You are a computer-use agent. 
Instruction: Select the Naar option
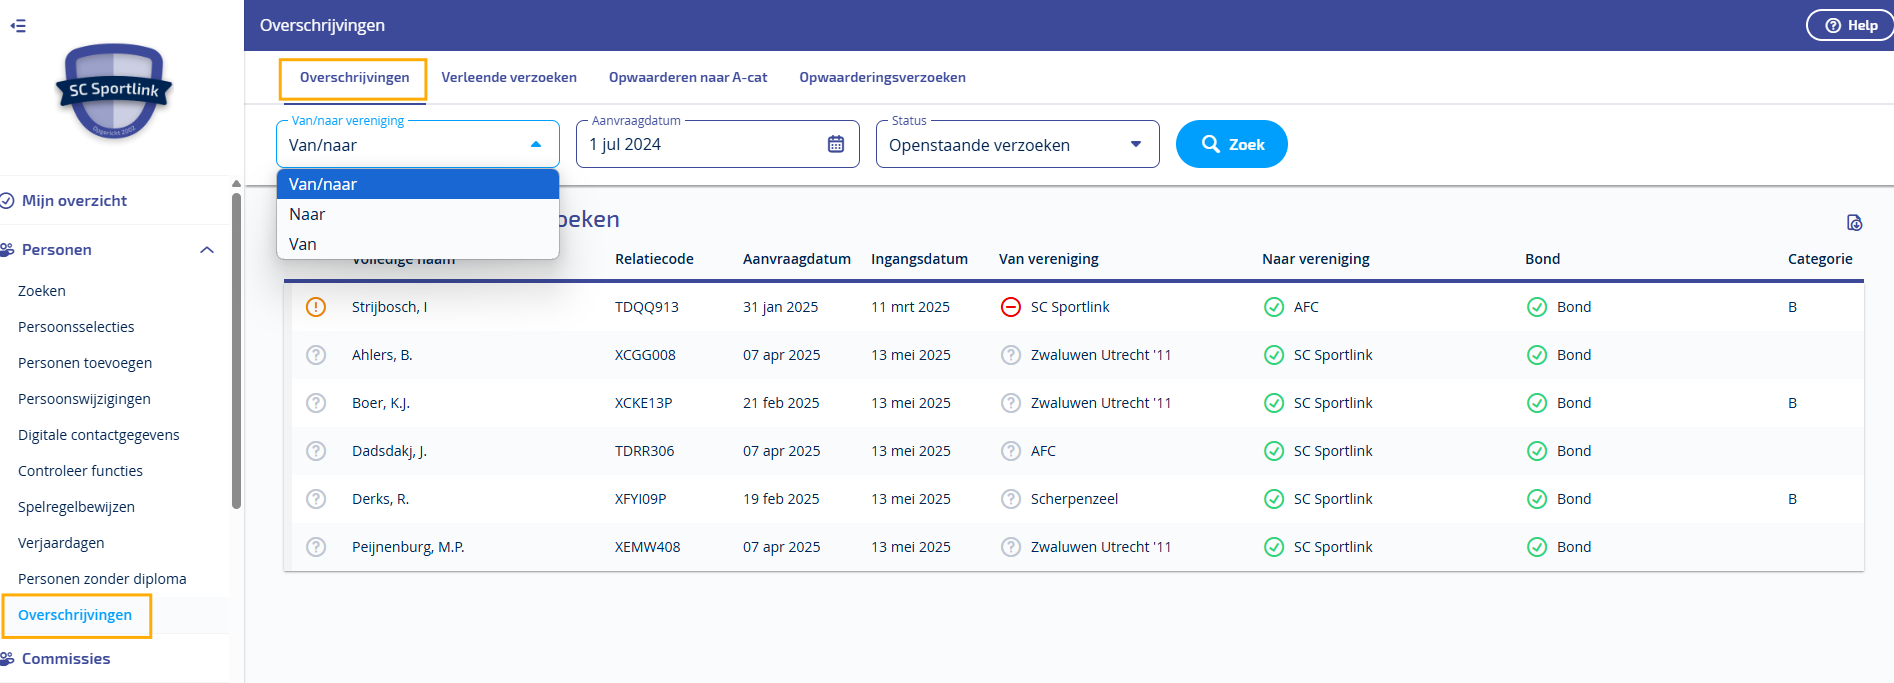click(418, 214)
